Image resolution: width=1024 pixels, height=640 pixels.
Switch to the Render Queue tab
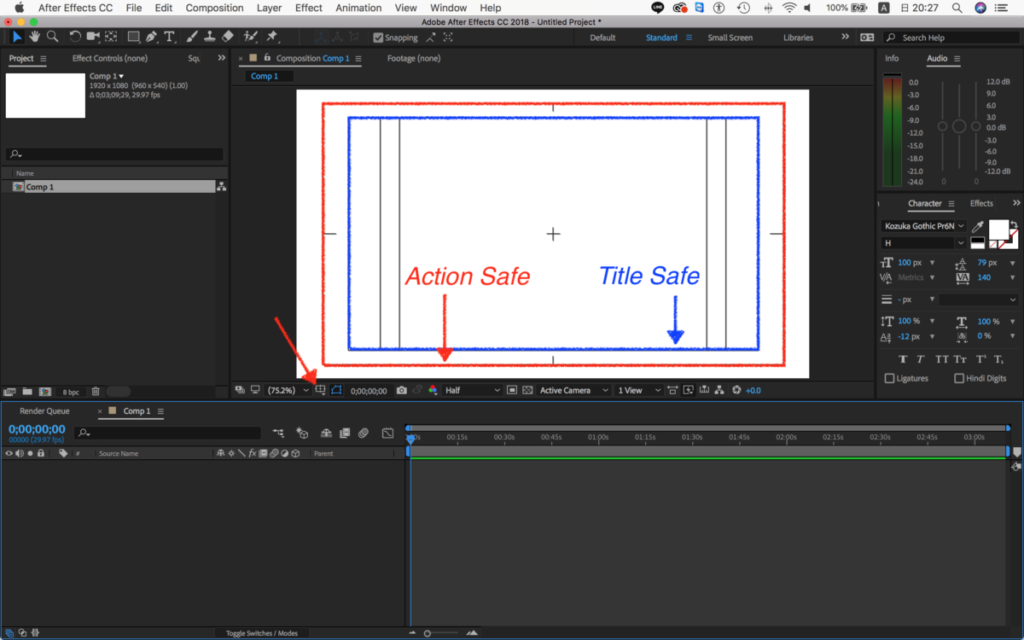click(45, 411)
